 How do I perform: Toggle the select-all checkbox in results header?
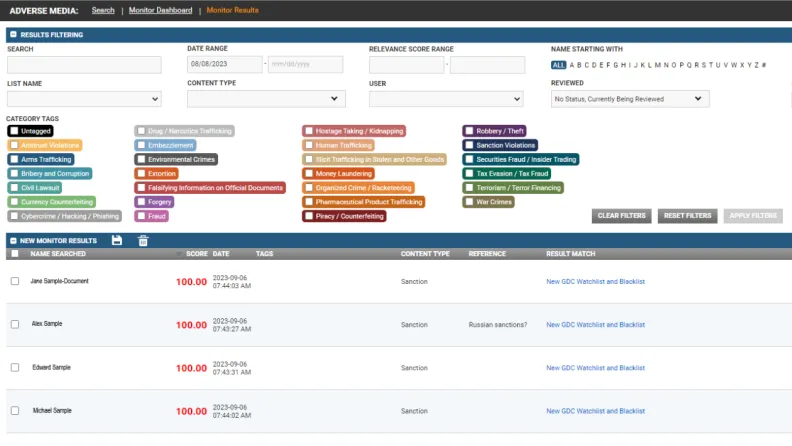coord(14,254)
